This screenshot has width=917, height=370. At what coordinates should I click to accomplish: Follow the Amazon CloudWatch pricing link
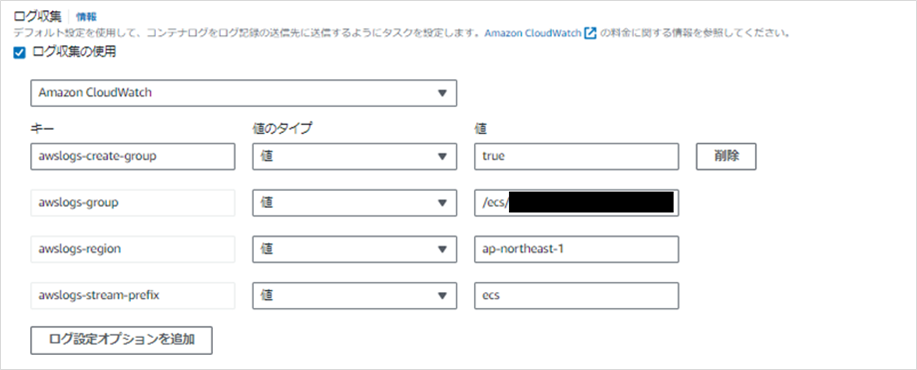[533, 33]
